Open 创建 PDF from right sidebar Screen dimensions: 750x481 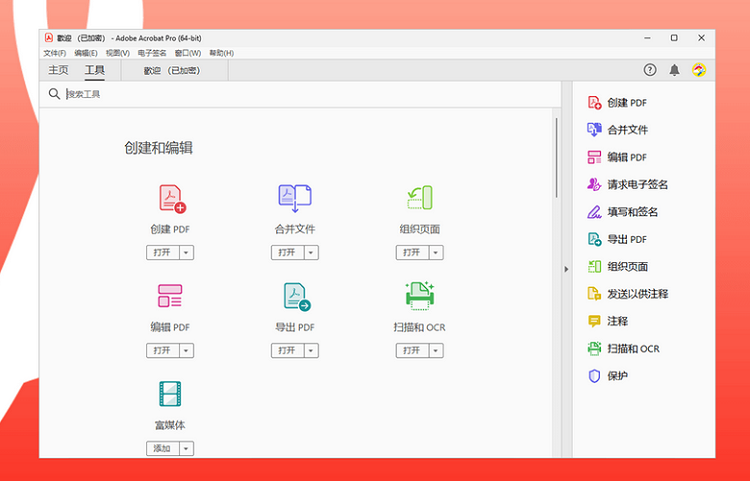click(617, 103)
